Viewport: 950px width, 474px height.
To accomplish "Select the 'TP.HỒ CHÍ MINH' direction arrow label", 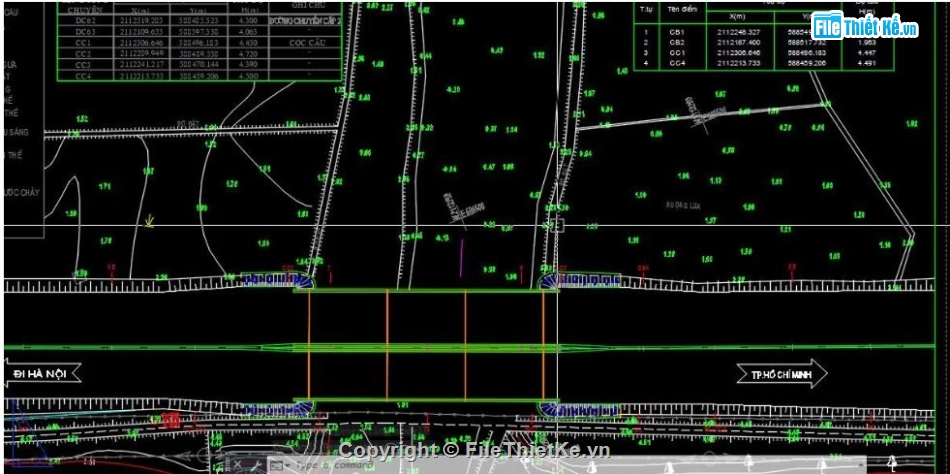I will [782, 374].
